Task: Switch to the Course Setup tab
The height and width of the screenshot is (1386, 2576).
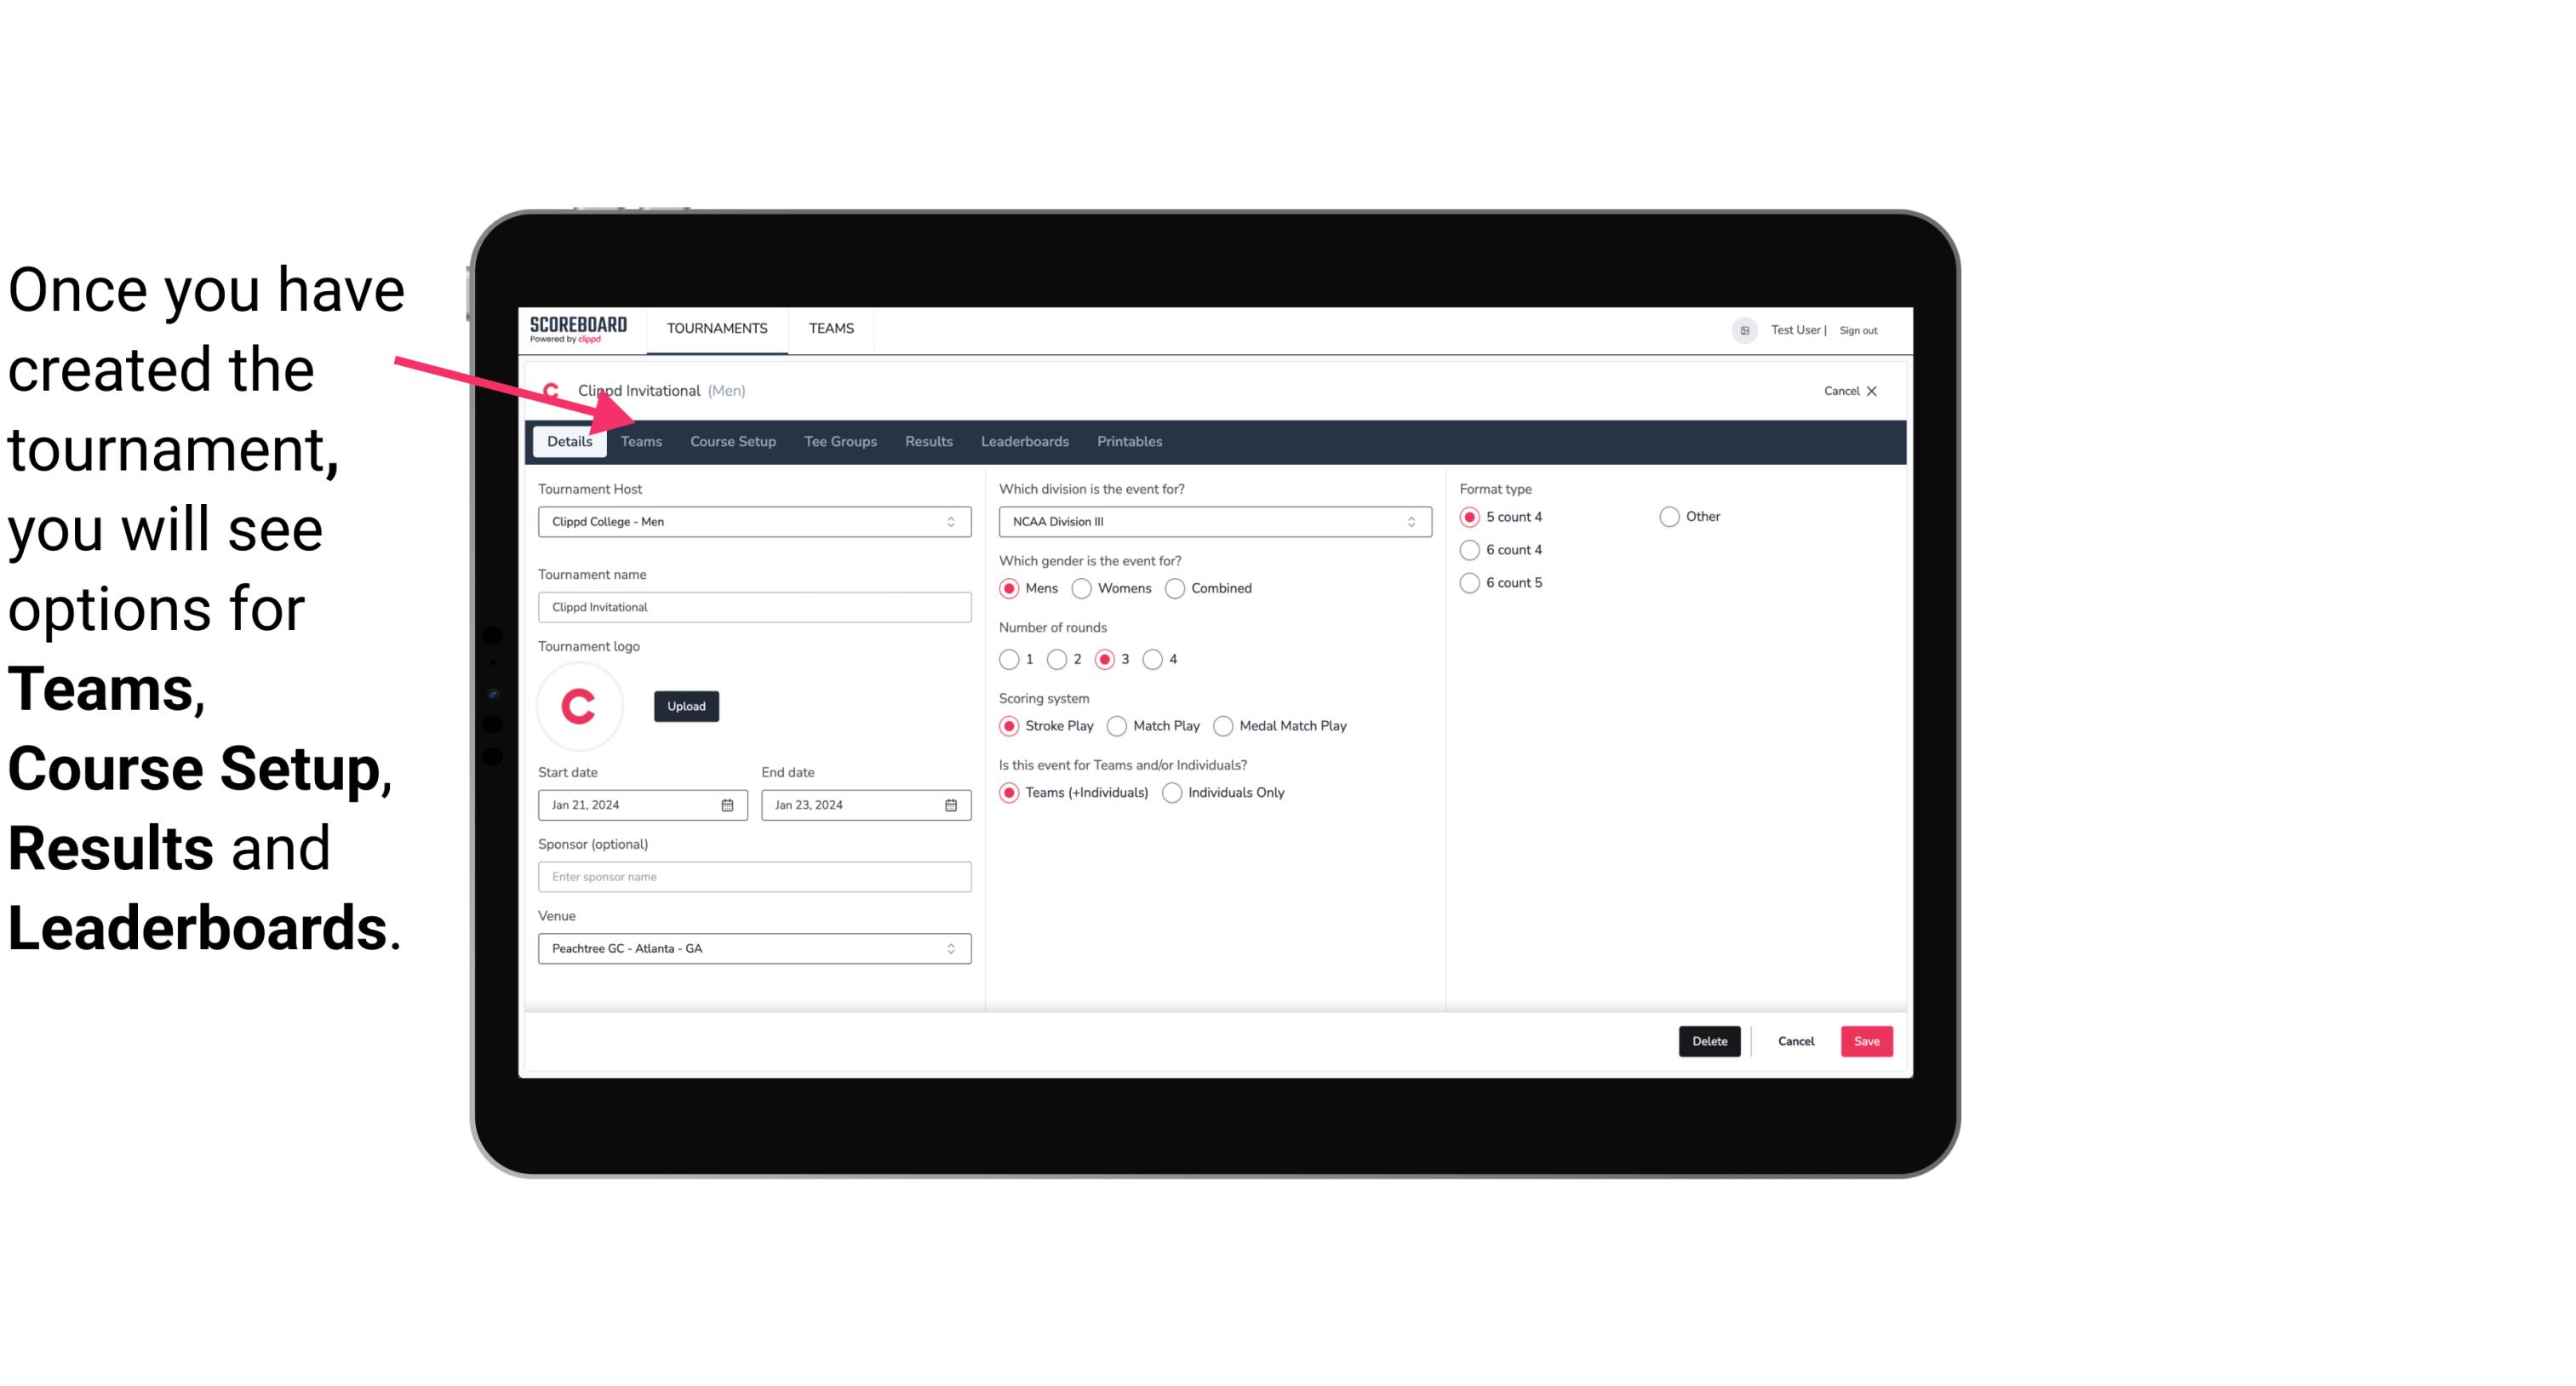Action: [x=732, y=440]
